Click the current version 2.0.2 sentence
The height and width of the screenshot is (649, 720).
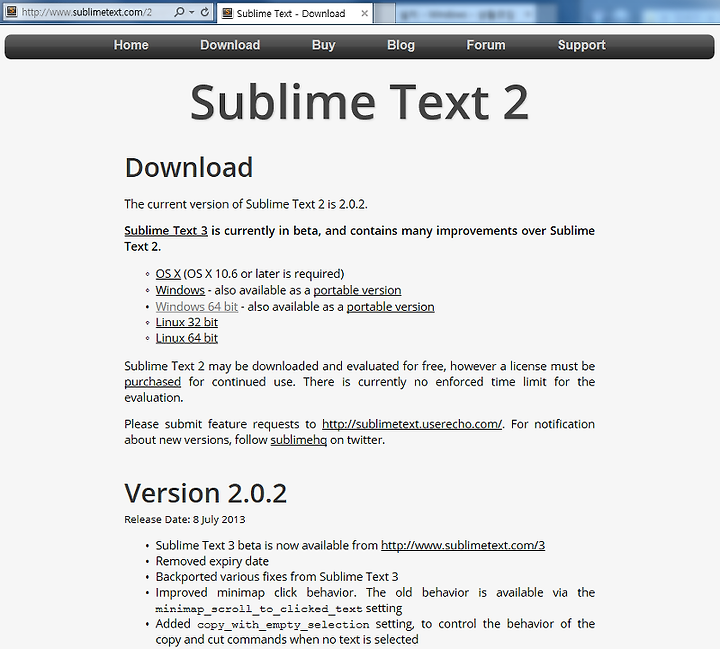246,204
